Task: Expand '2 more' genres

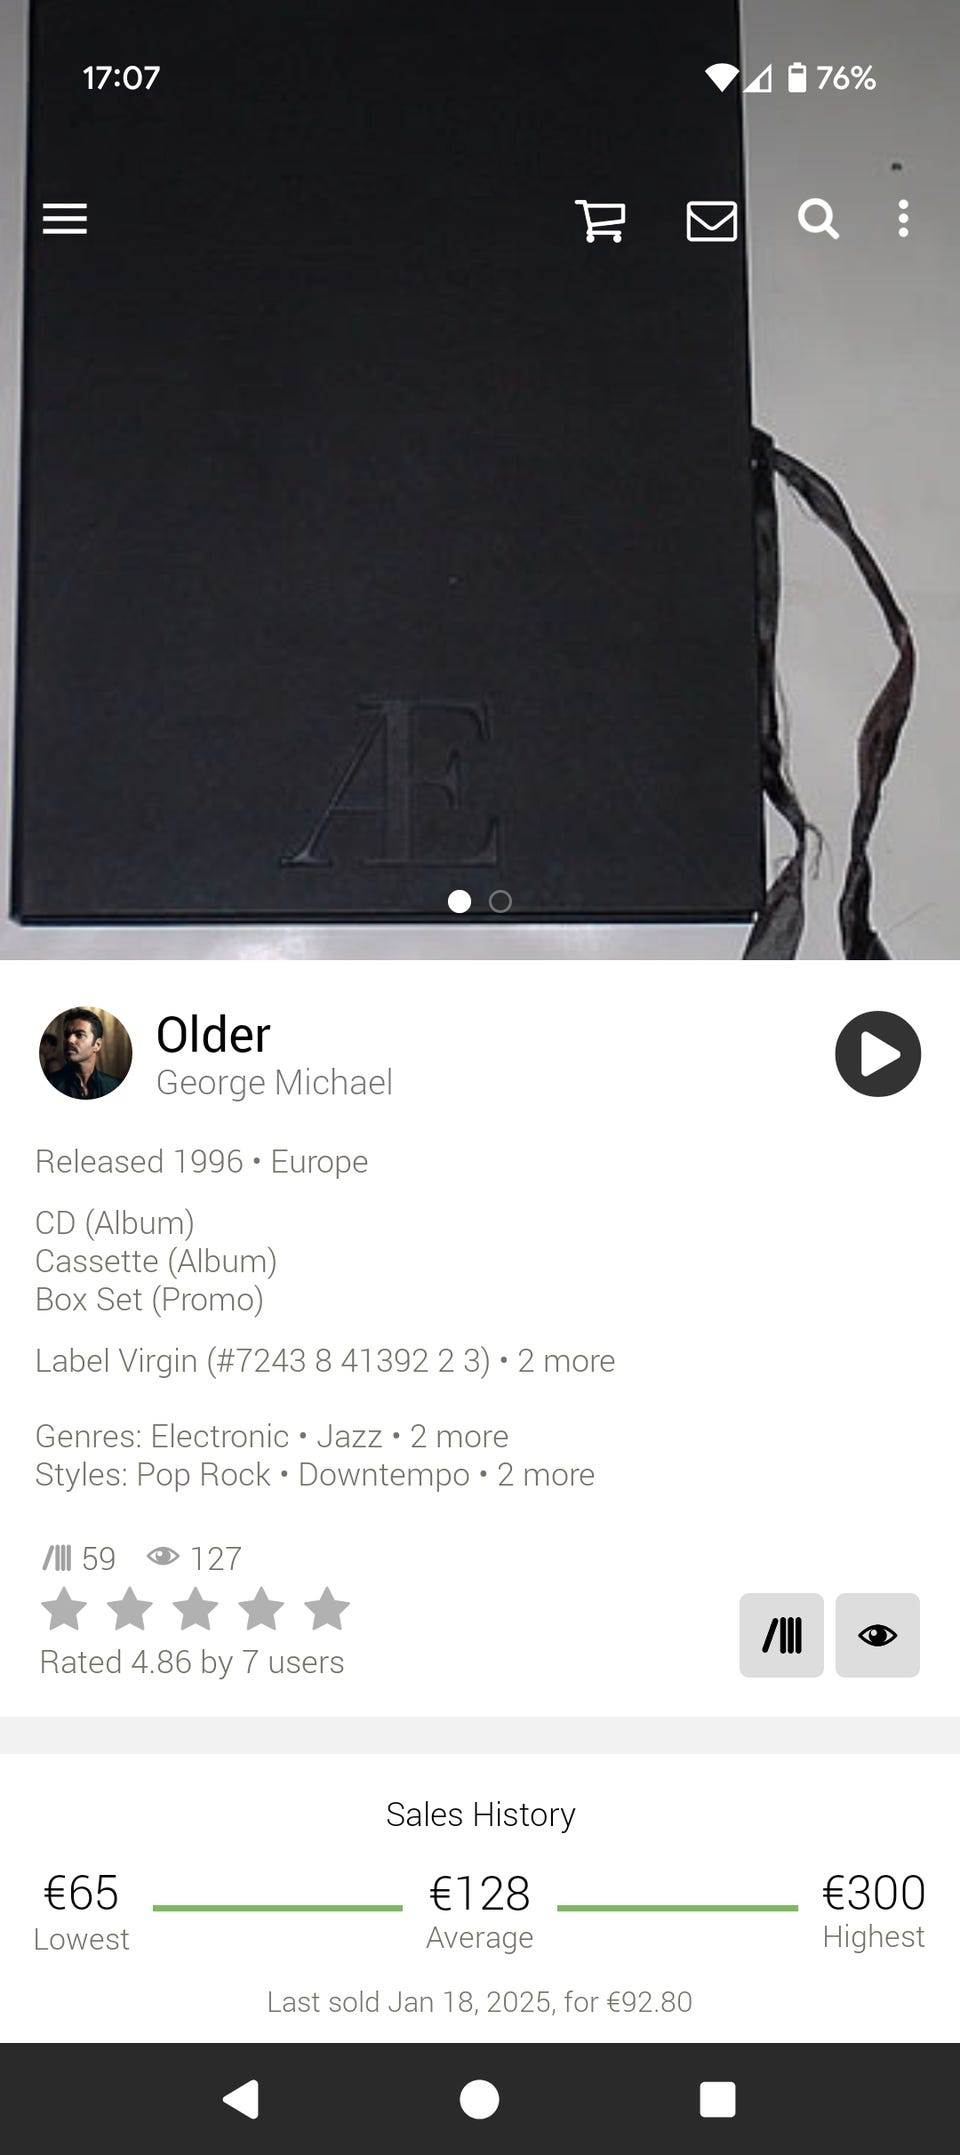Action: [x=459, y=1437]
